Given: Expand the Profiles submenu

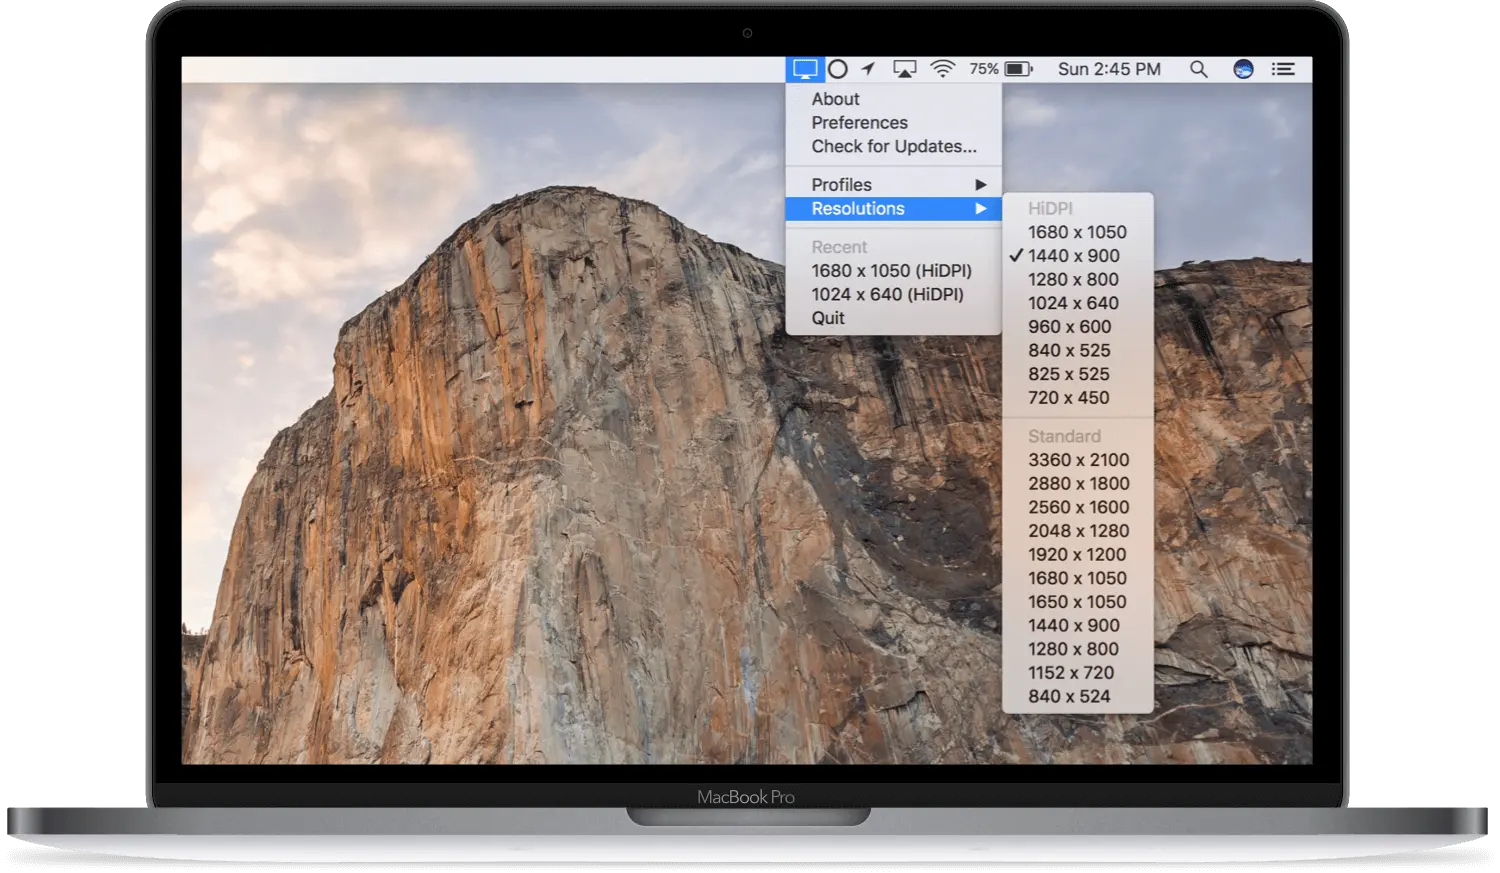Looking at the screenshot, I should tap(893, 185).
